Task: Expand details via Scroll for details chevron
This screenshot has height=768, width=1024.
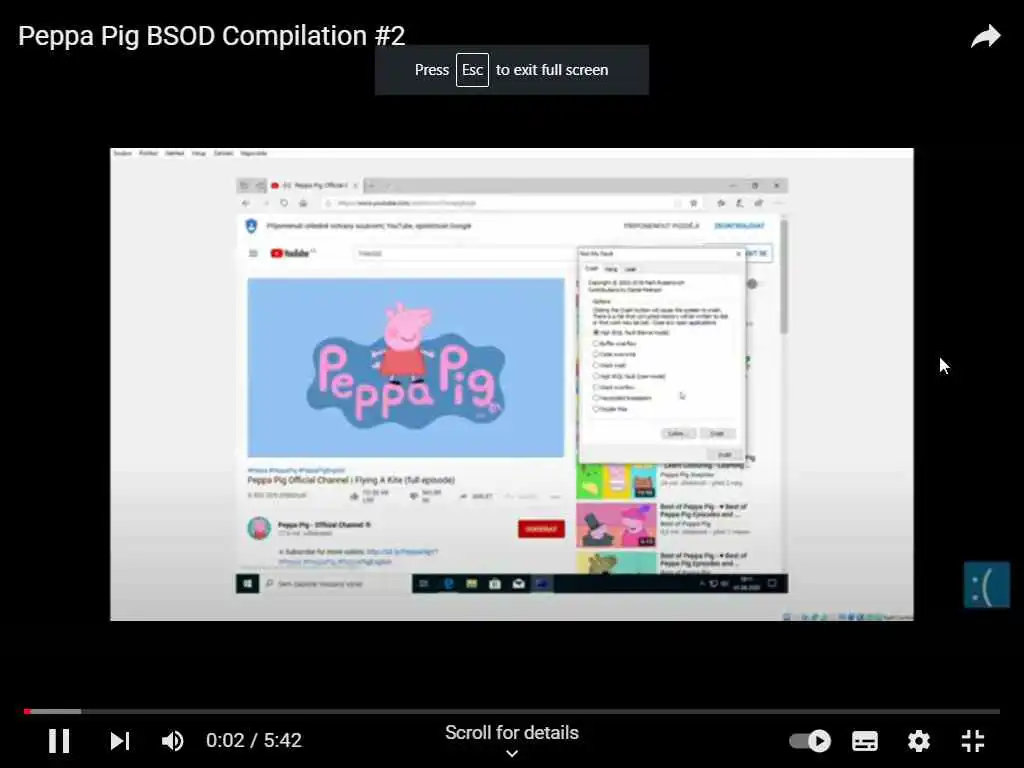Action: (512, 754)
